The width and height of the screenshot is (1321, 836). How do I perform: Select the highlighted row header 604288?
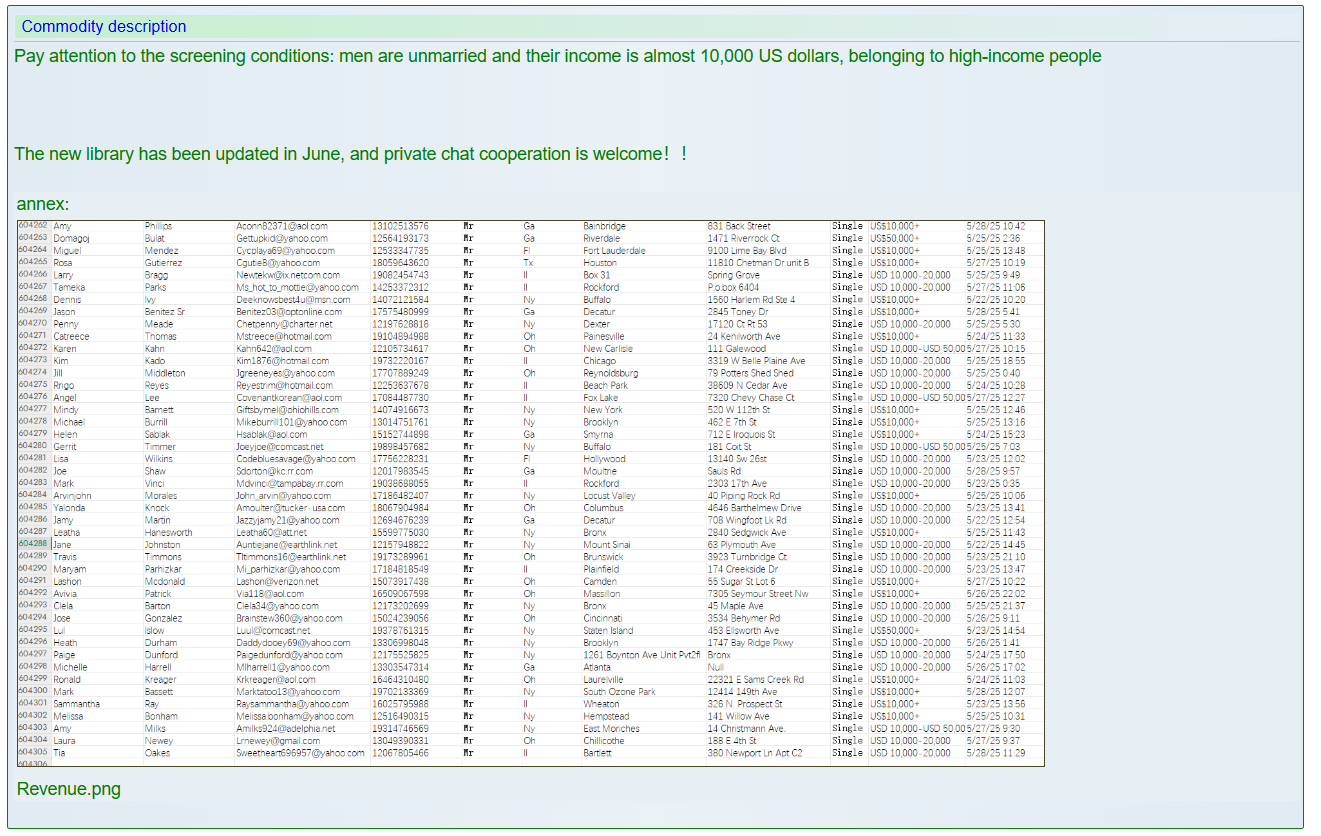pos(33,544)
